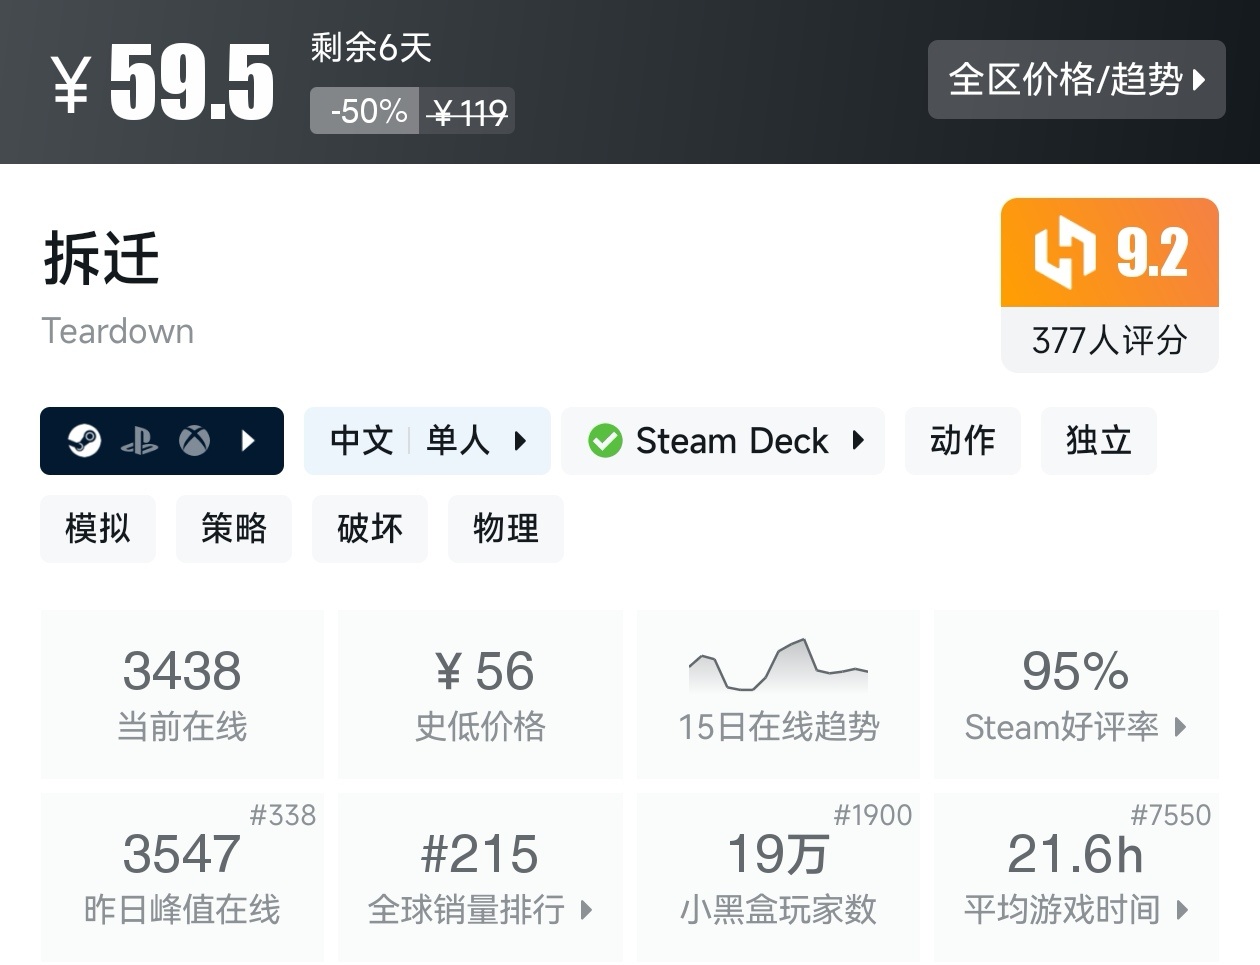Open 全球销量排行 #215 ranking
Image resolution: width=1260 pixels, height=965 pixels.
pos(480,877)
